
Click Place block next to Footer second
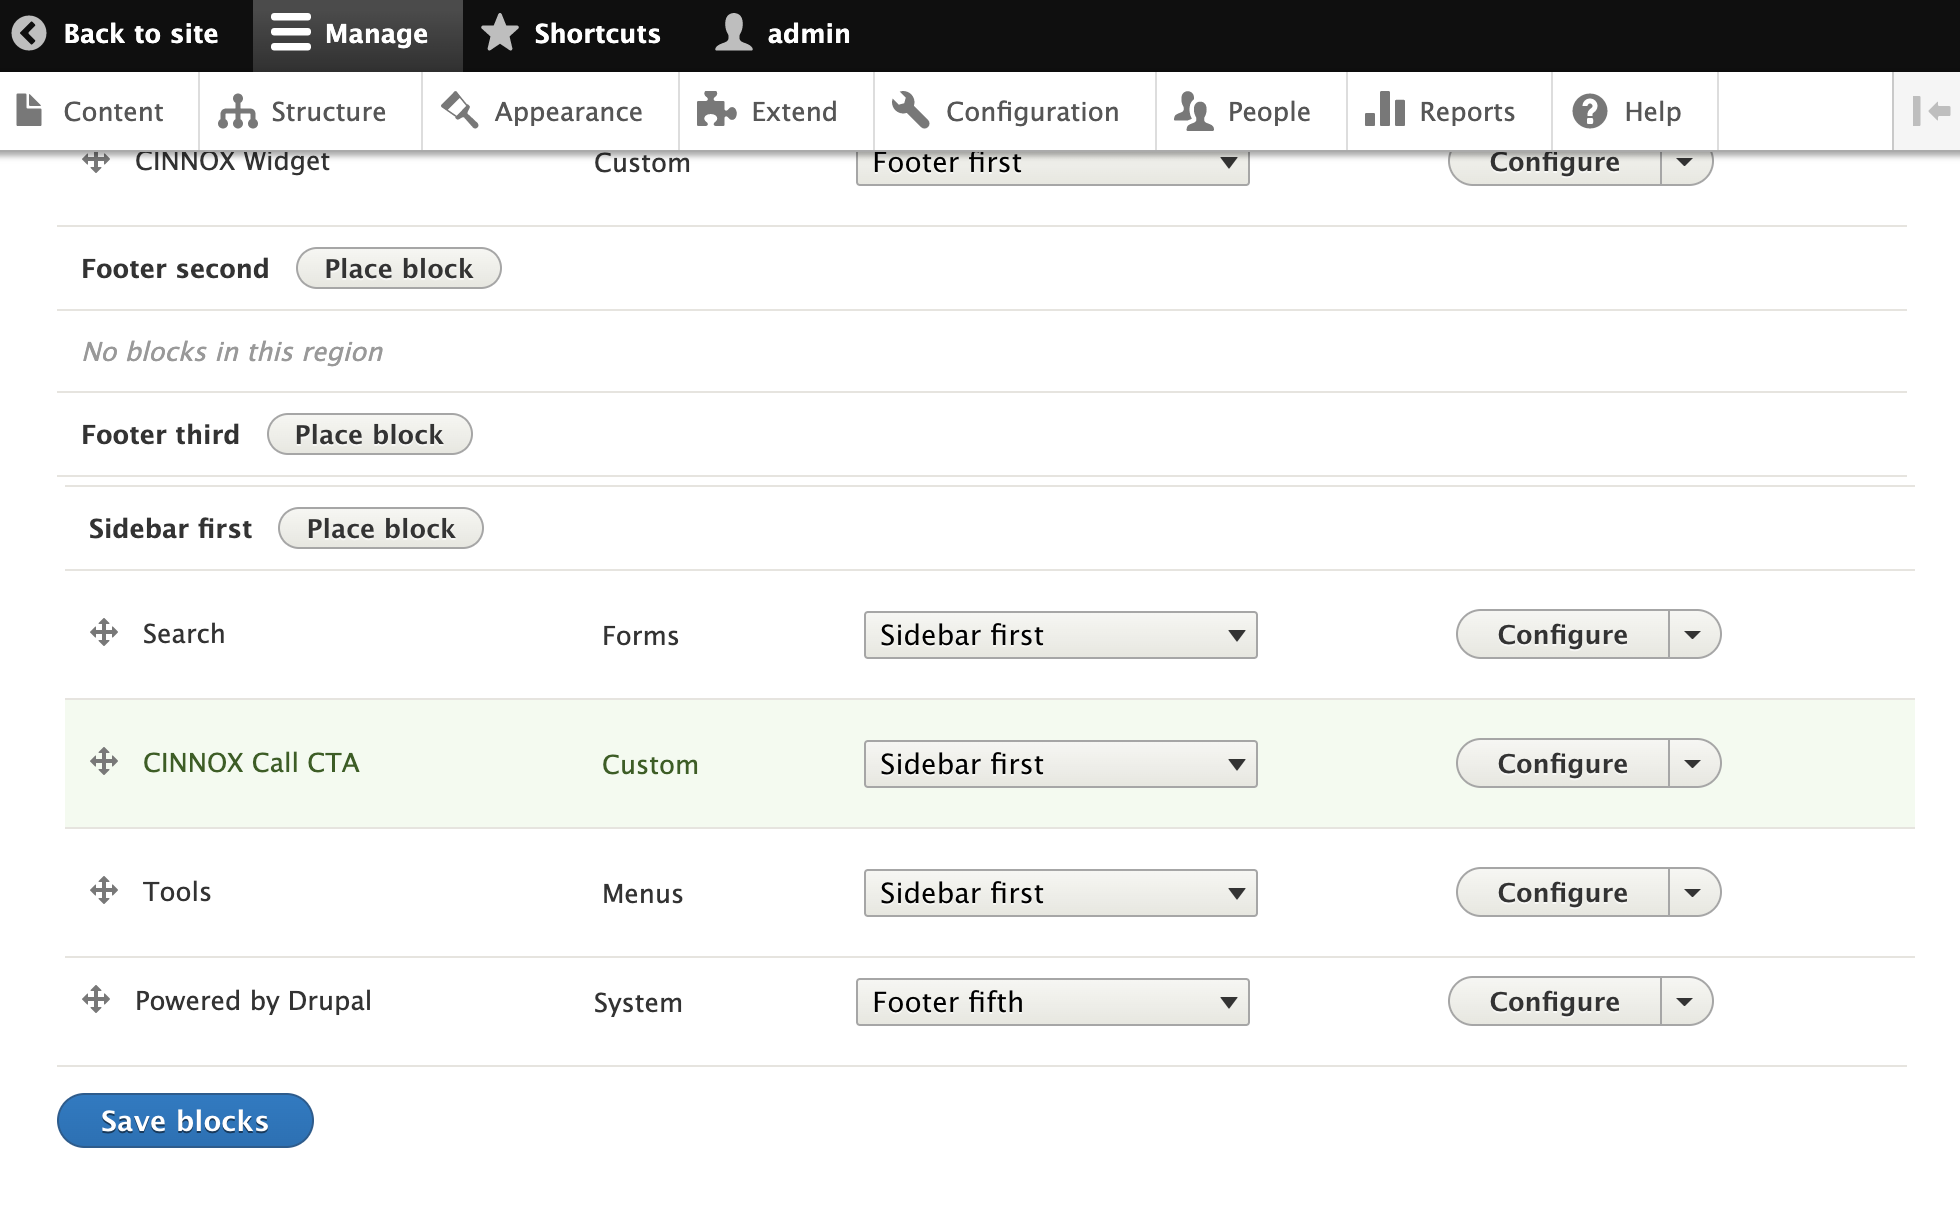click(398, 268)
